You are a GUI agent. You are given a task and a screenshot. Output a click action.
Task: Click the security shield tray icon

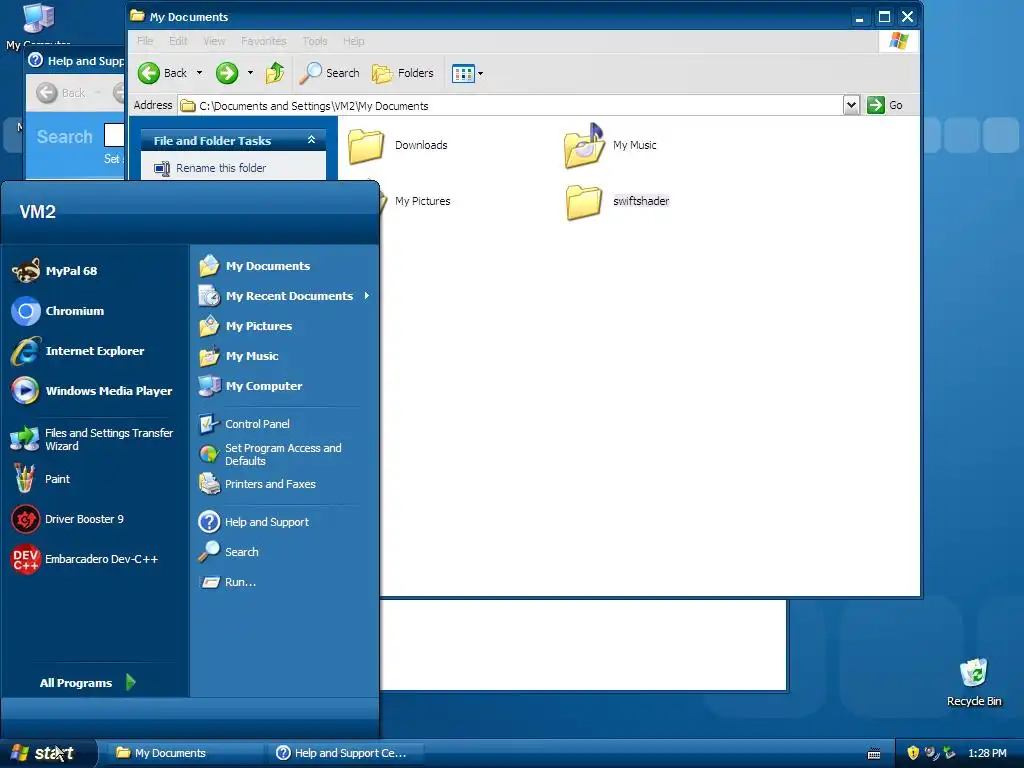click(x=913, y=753)
